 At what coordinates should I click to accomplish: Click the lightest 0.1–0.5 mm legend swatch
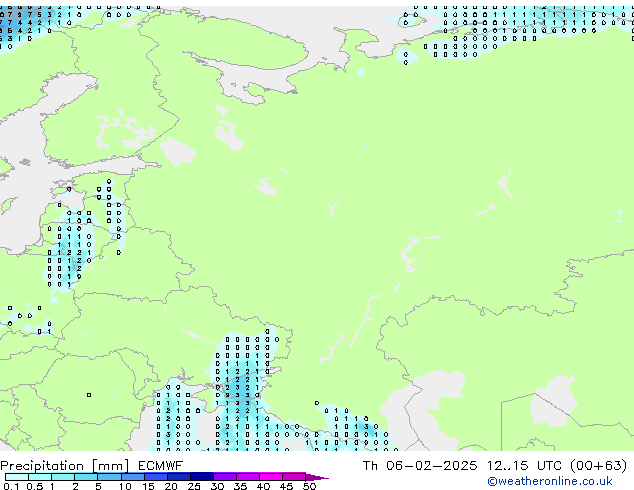point(17,477)
